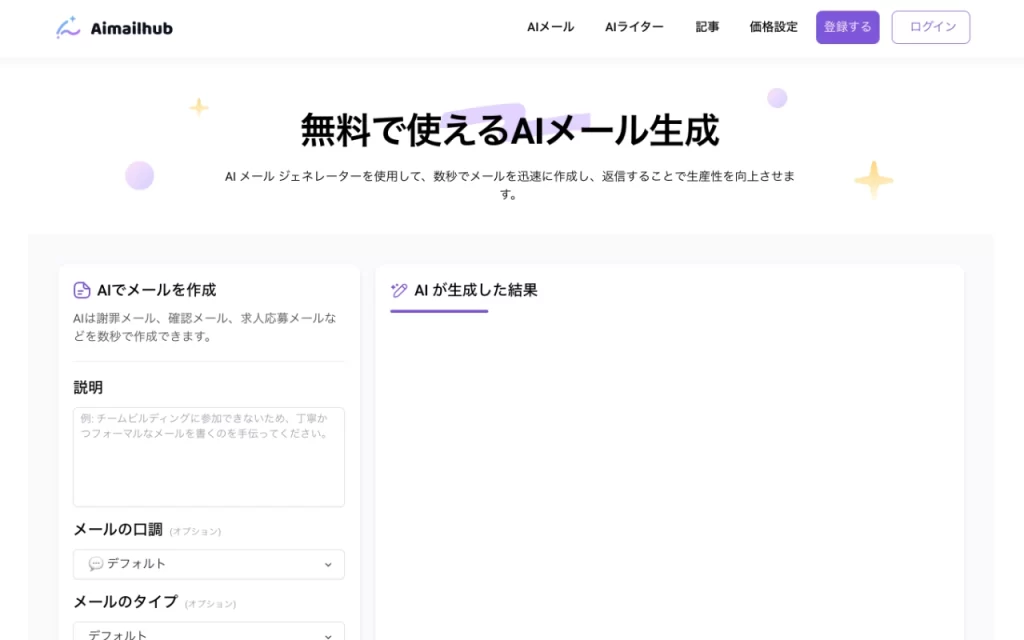1024x640 pixels.
Task: Switch to the AIメール section
Action: [549, 27]
